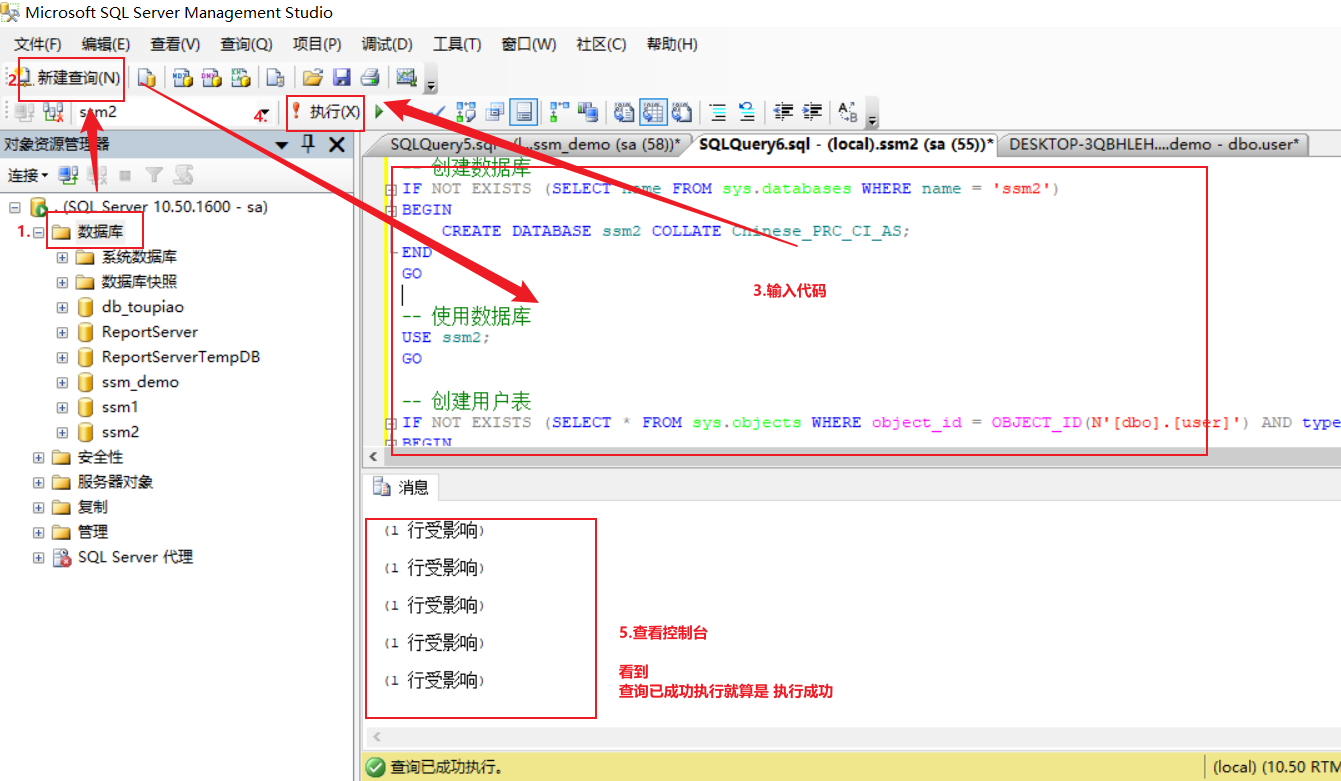Select ReportServerTempDB database
The height and width of the screenshot is (781, 1341).
pyautogui.click(x=181, y=357)
